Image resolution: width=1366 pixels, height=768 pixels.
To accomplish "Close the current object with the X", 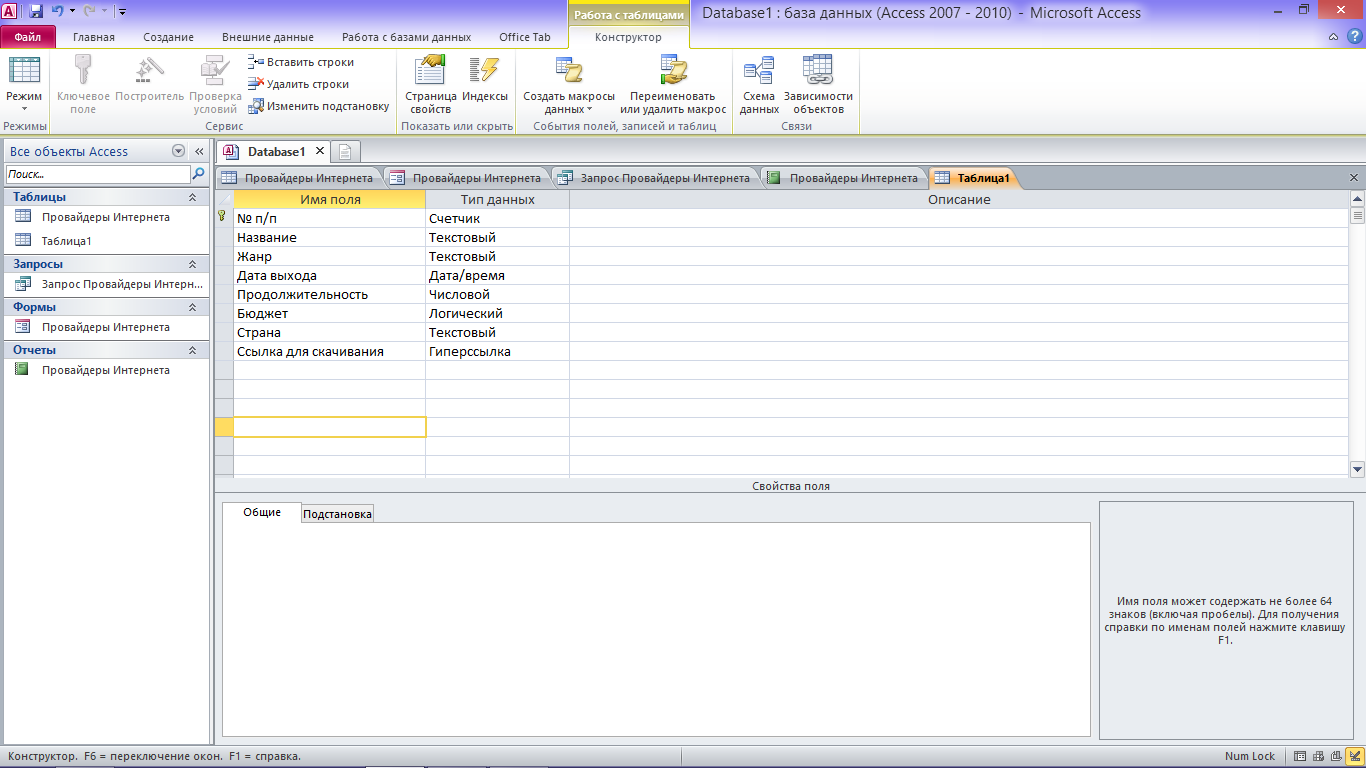I will pyautogui.click(x=1354, y=178).
